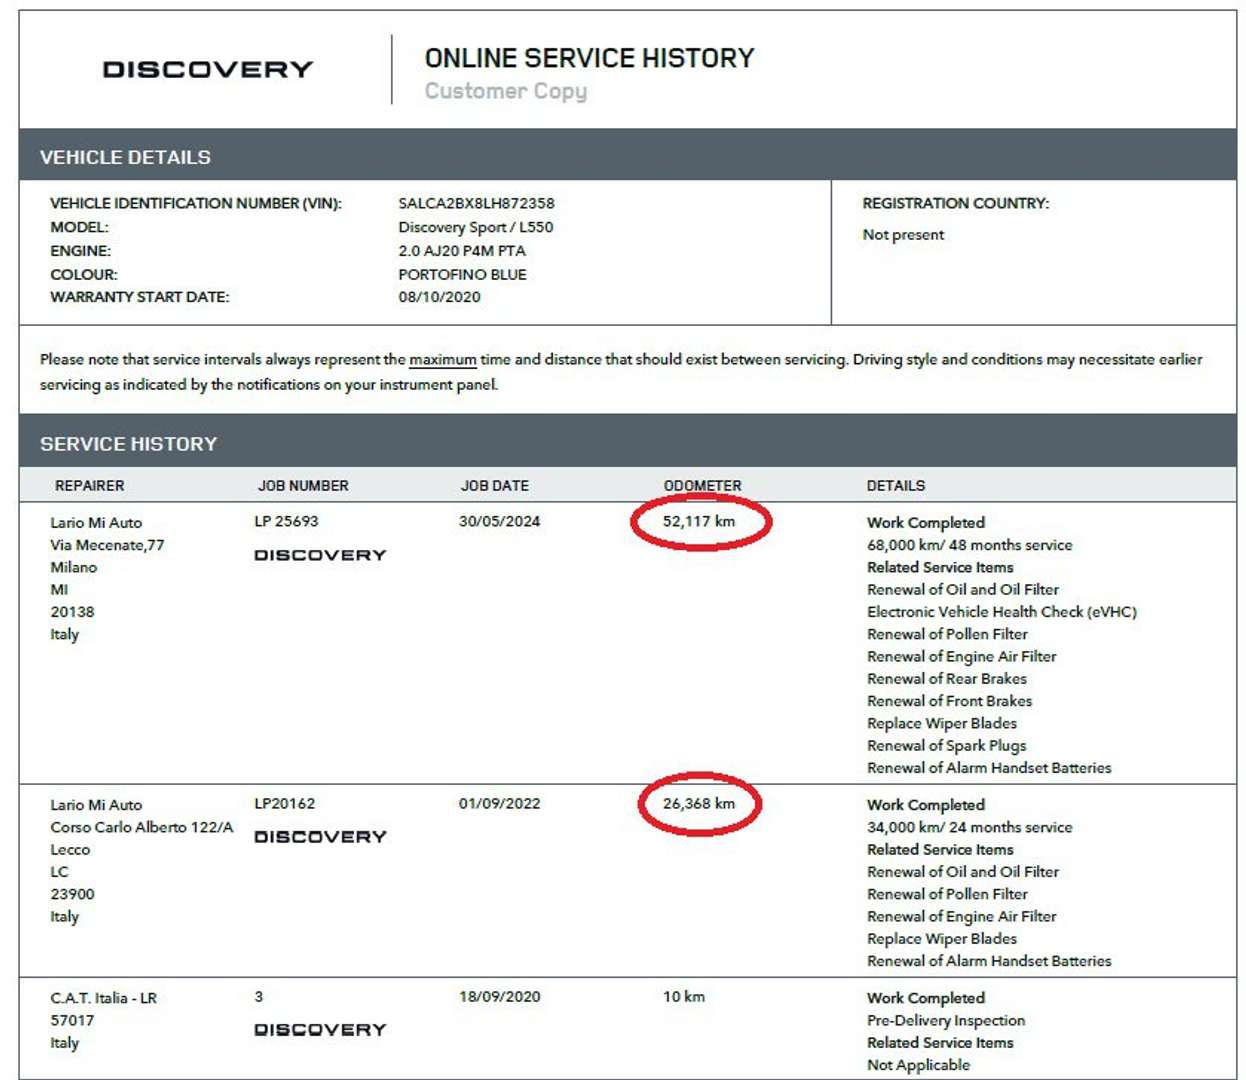Click Discovery logo under job number 3
Image resolution: width=1246 pixels, height=1080 pixels.
(320, 1030)
